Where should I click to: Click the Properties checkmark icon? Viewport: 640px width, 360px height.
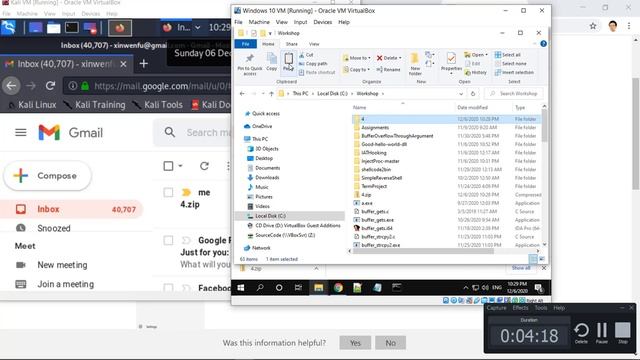pos(451,59)
